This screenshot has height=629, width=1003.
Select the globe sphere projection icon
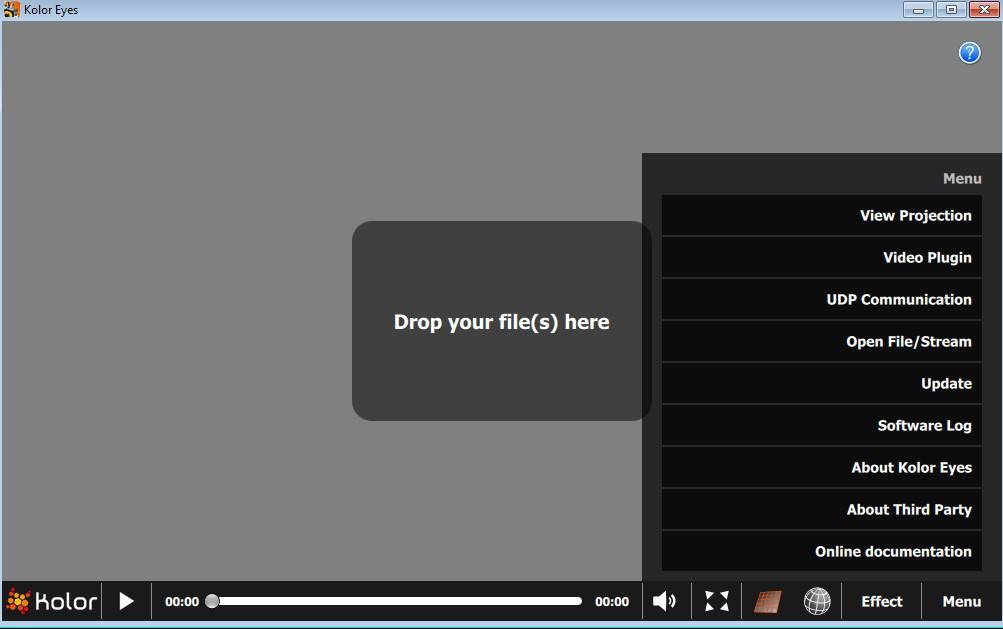[817, 601]
